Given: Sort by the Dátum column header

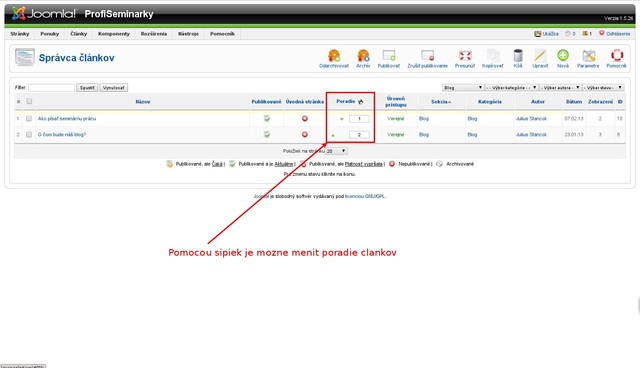Looking at the screenshot, I should 574,102.
